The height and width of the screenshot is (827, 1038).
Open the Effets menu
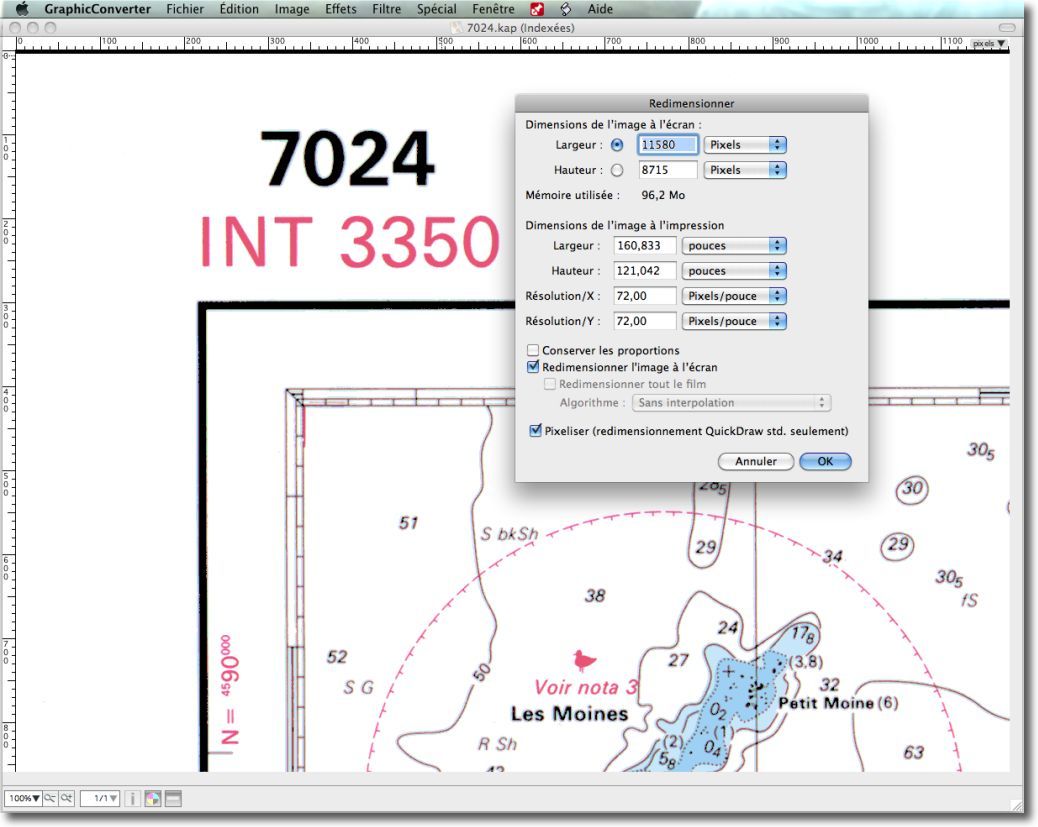pos(340,9)
